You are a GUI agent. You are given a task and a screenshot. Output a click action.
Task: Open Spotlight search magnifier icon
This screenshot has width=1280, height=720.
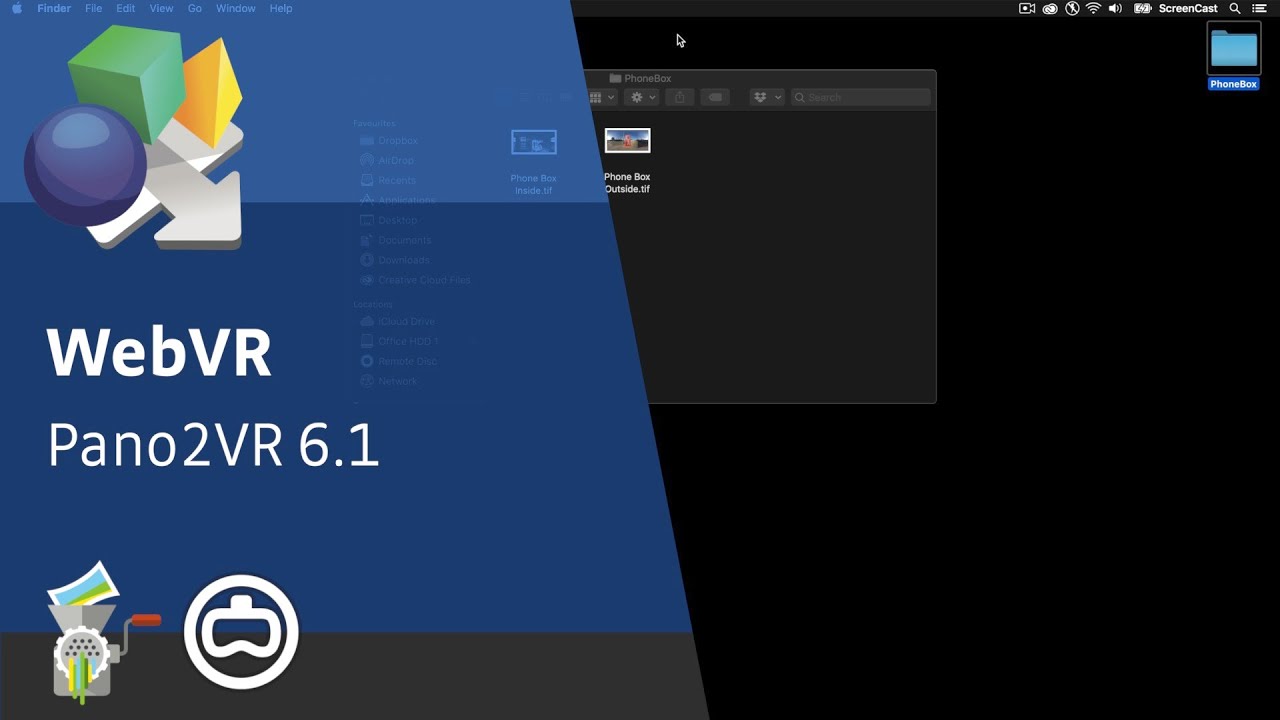(x=1235, y=8)
